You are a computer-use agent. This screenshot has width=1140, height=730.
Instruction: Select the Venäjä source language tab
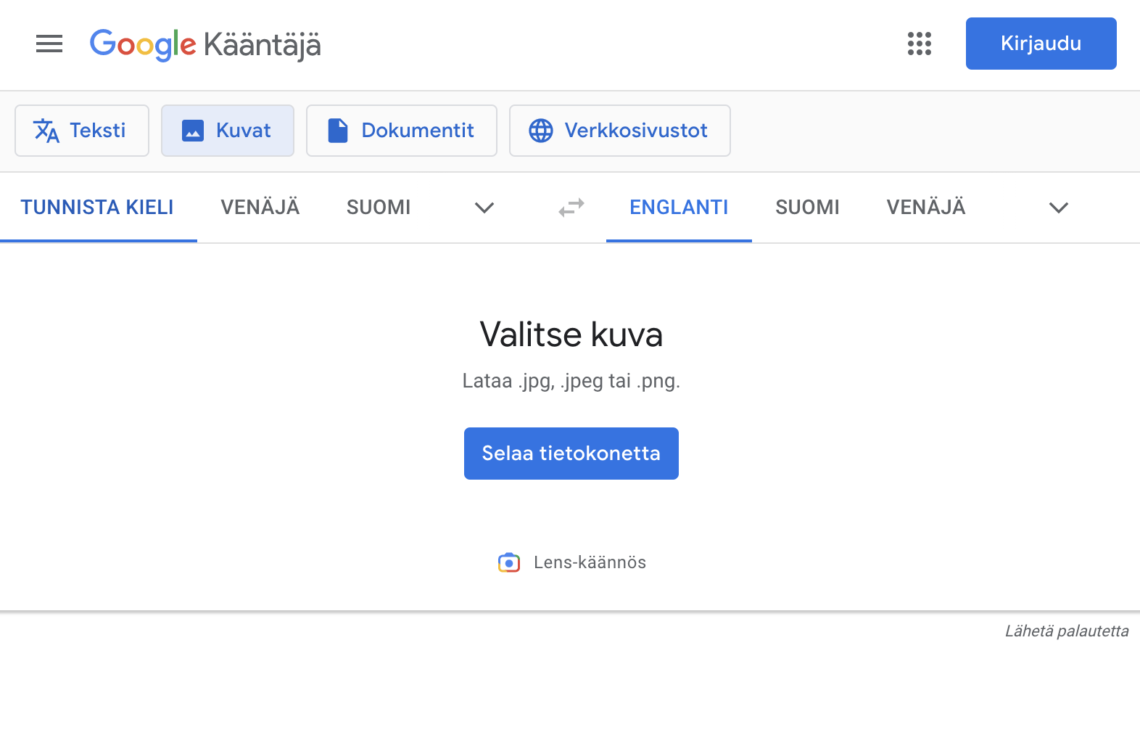pos(260,207)
